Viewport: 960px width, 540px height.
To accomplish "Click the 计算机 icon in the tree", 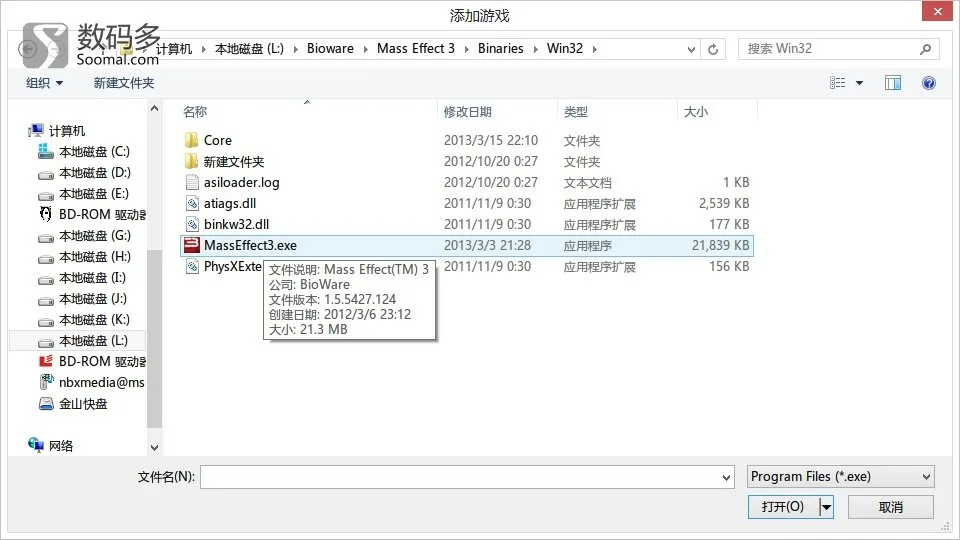I will click(x=36, y=130).
